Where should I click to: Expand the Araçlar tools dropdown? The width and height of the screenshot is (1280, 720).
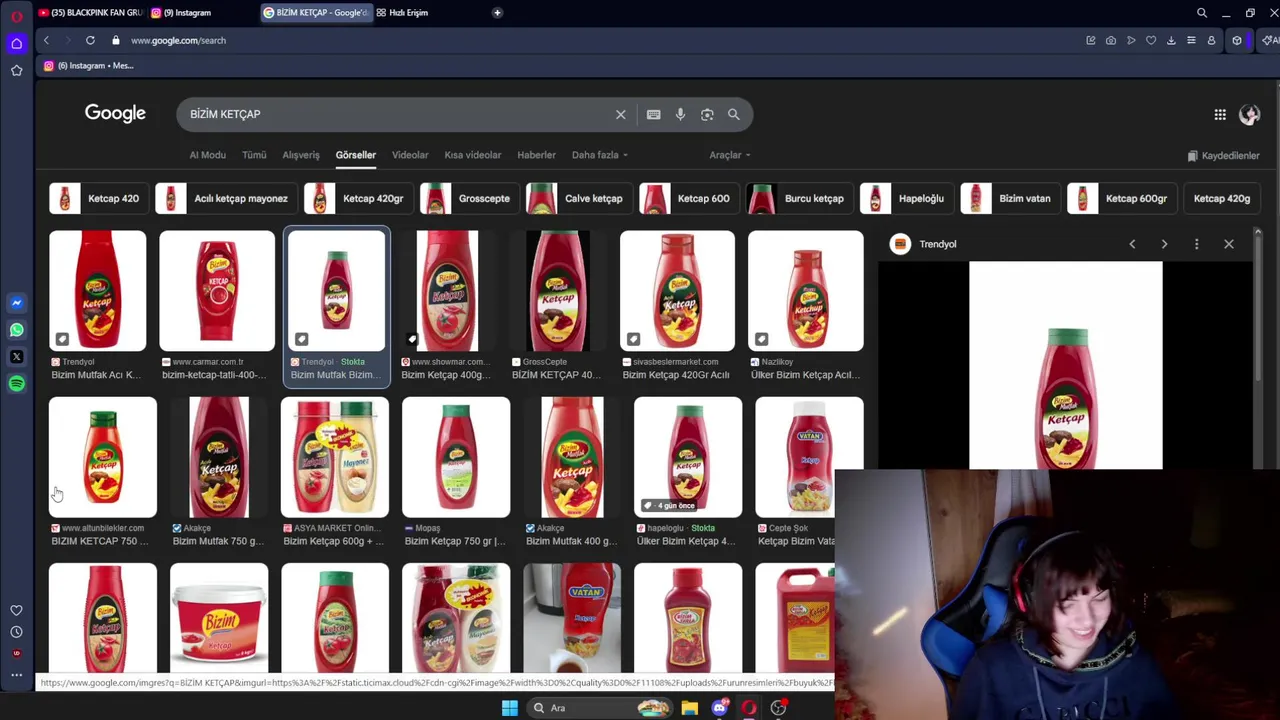tap(730, 155)
